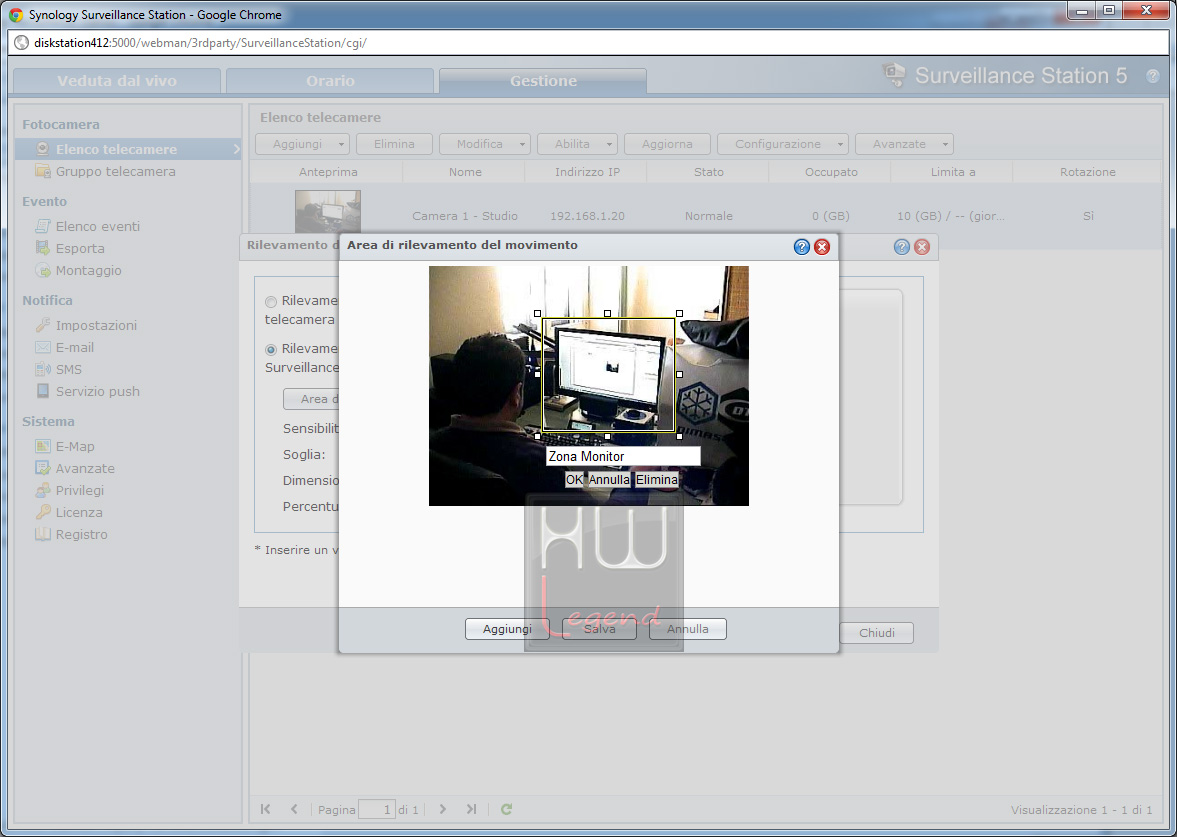
Task: Click the page number field in the pagination bar
Action: tap(377, 809)
